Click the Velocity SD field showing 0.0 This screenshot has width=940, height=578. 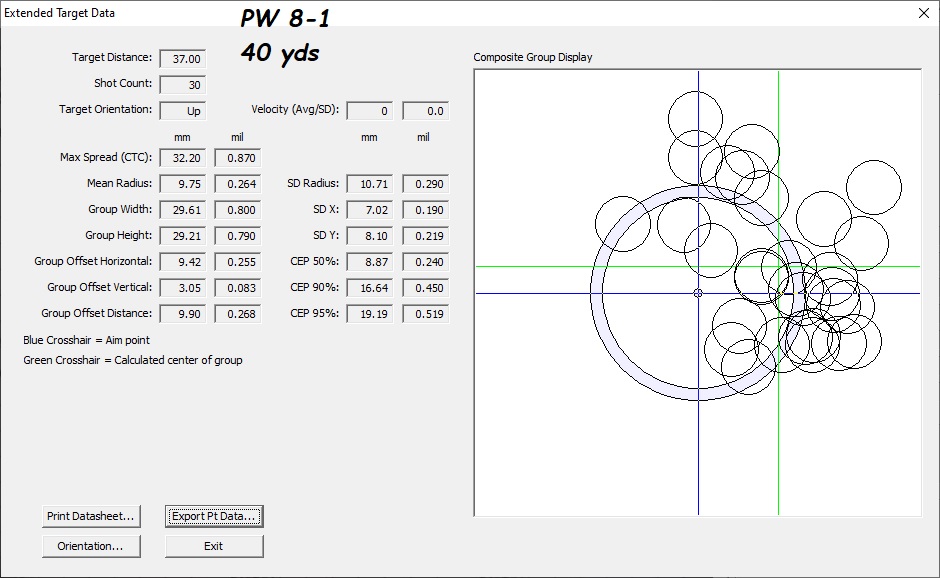coord(426,111)
